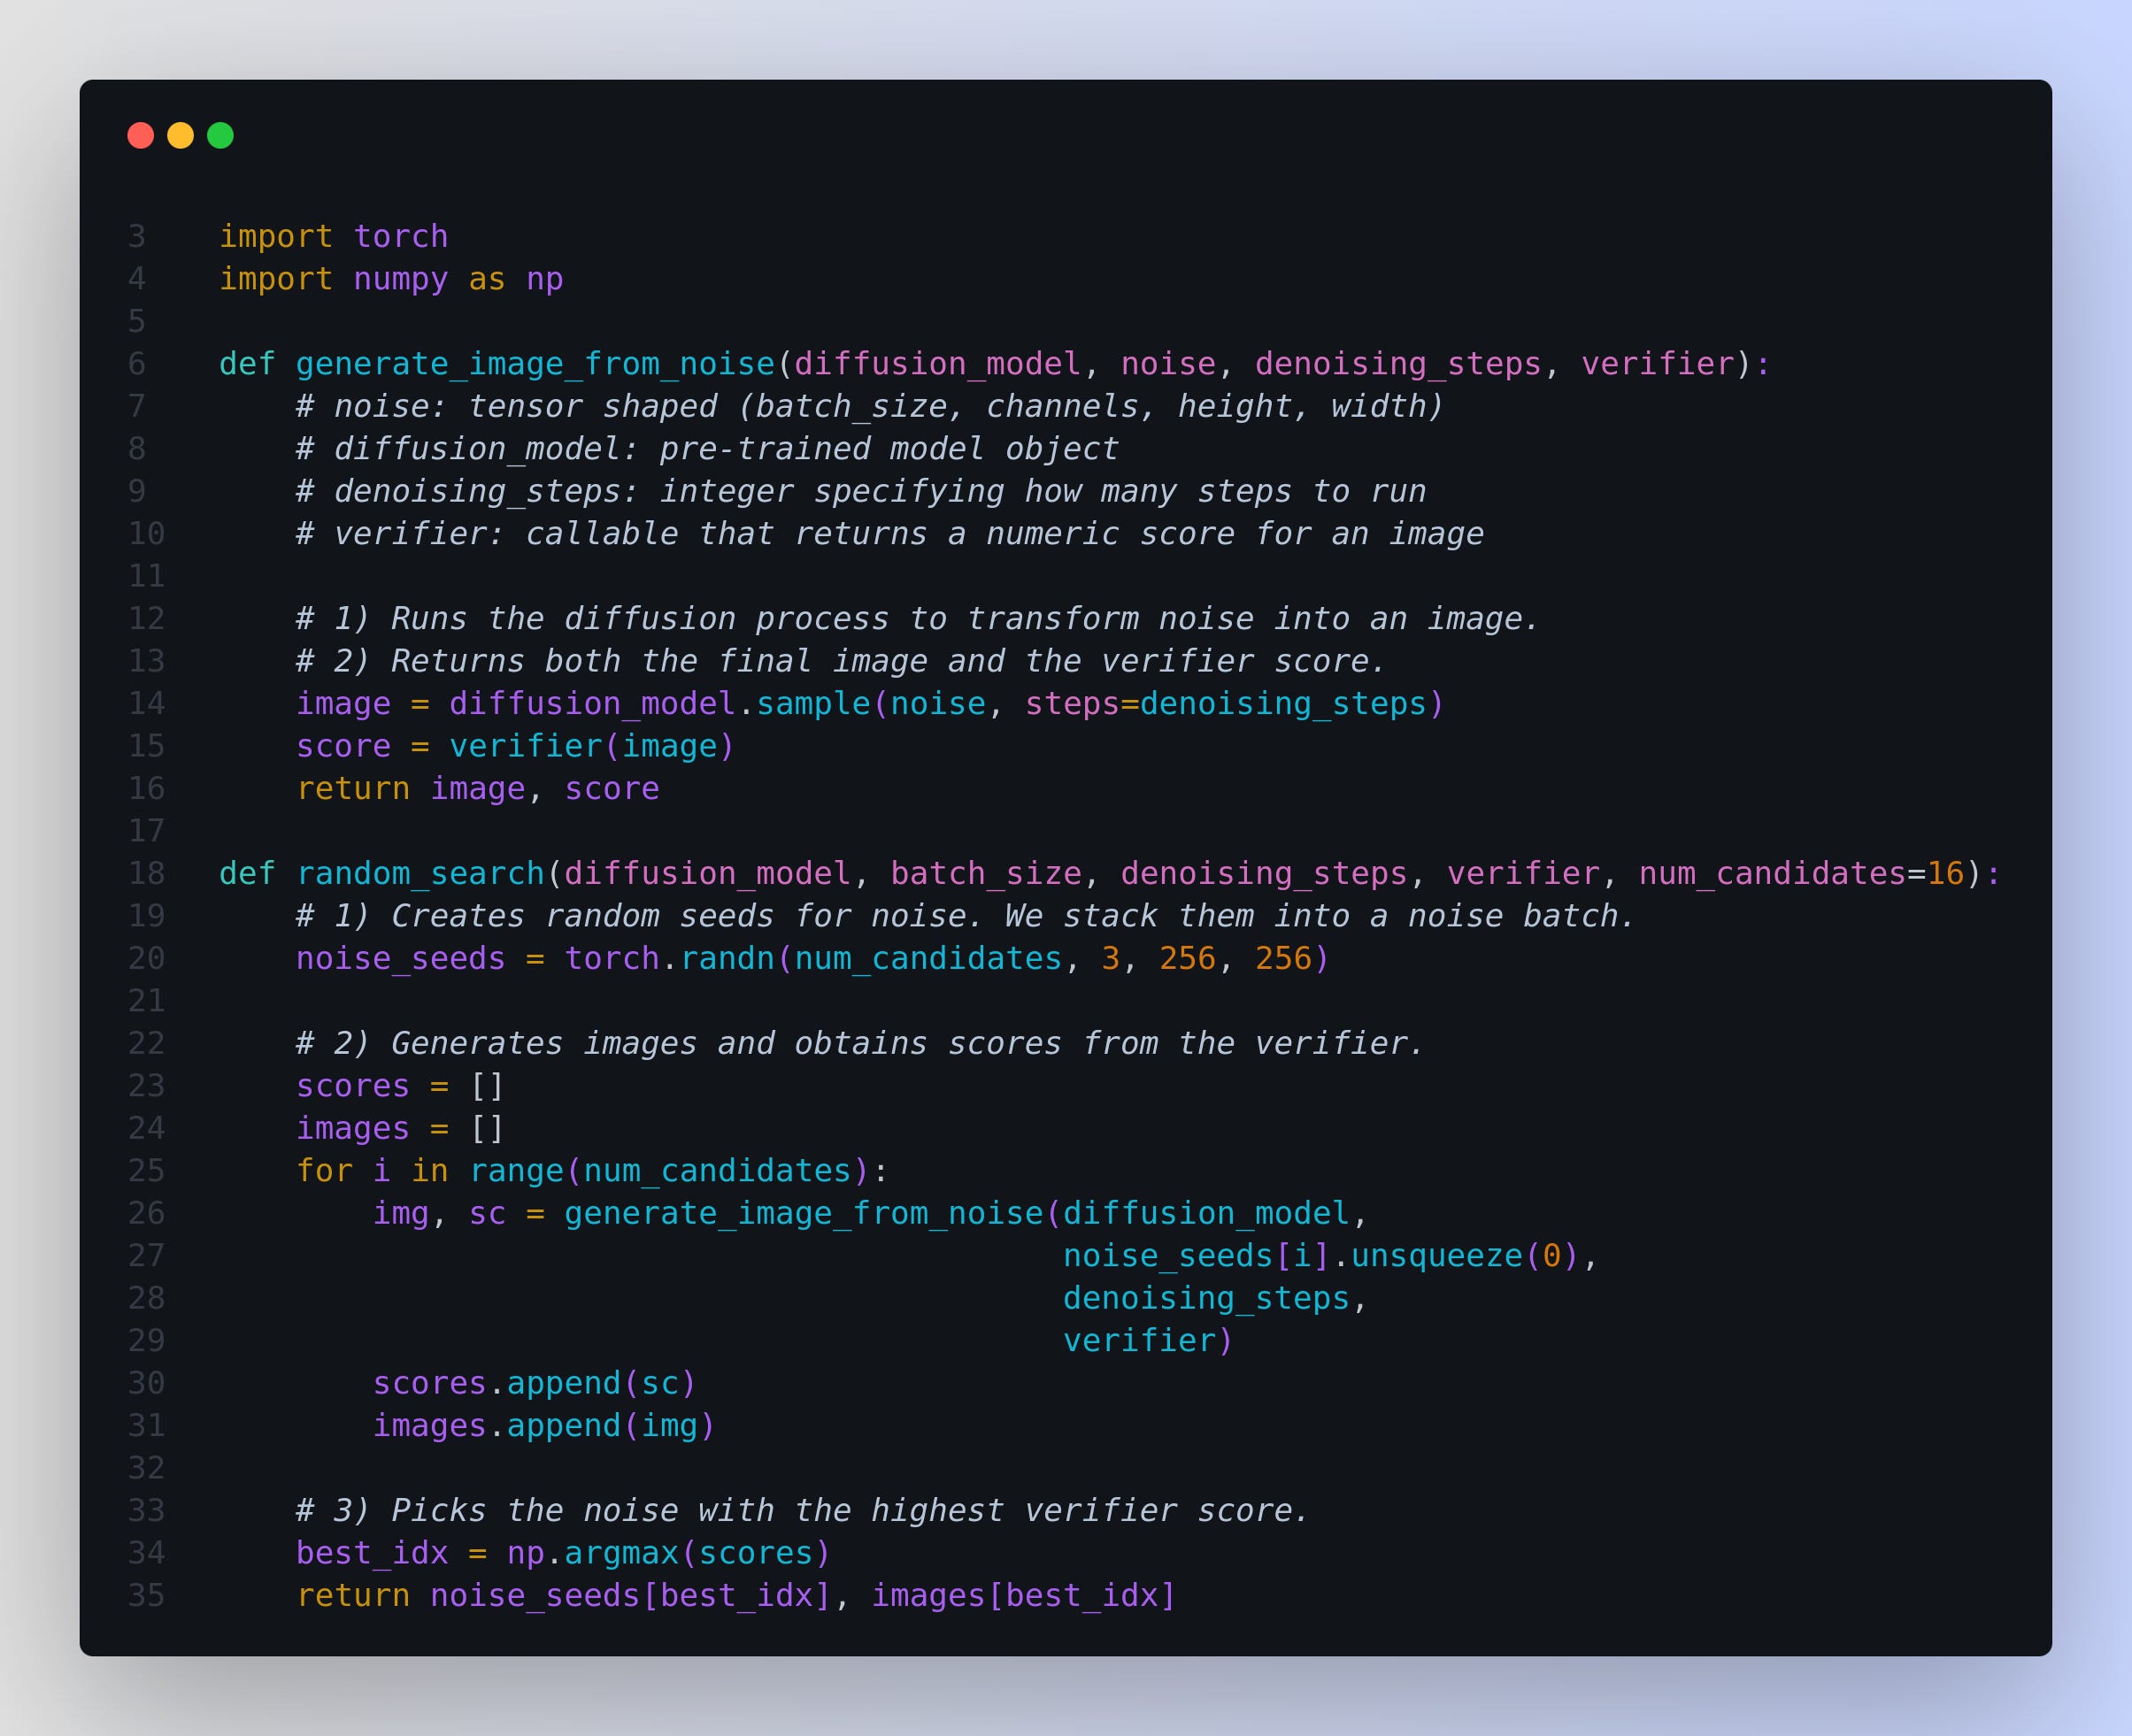Click the 'import torch' line
The image size is (2132, 1736).
coord(333,237)
